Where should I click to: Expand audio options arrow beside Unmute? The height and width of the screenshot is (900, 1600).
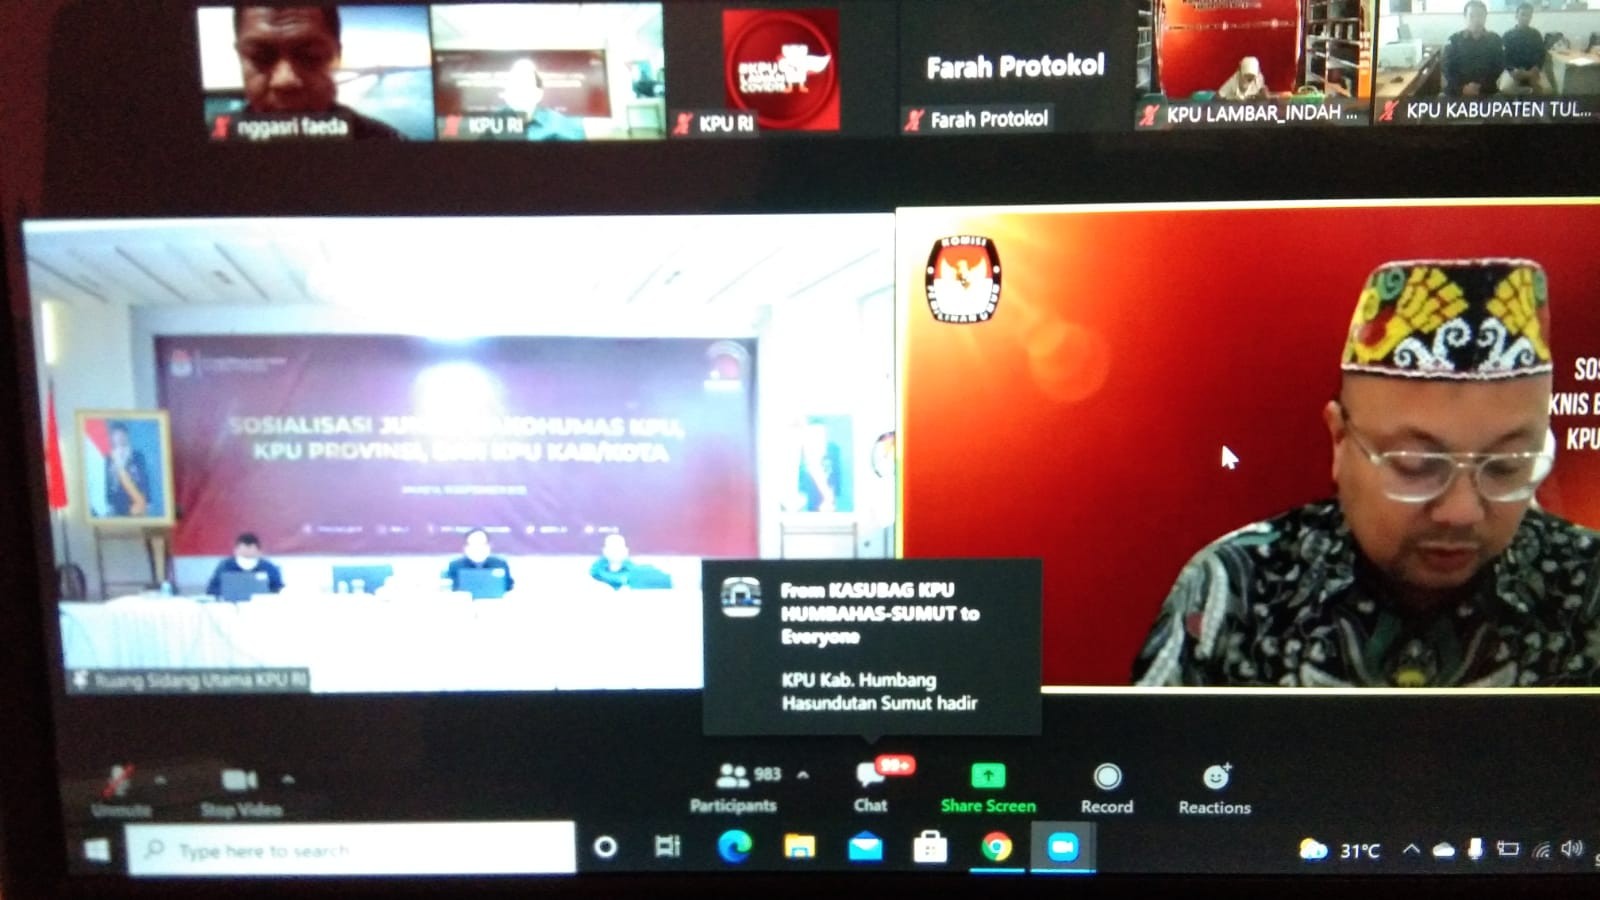pyautogui.click(x=160, y=778)
